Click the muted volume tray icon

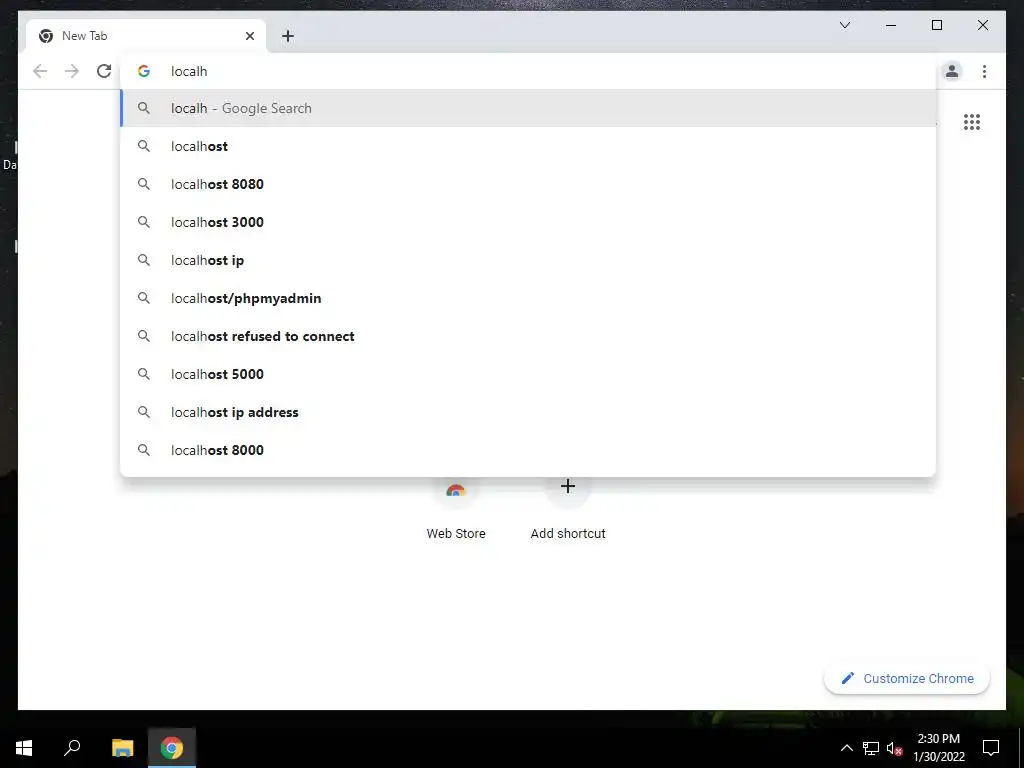pyautogui.click(x=894, y=748)
